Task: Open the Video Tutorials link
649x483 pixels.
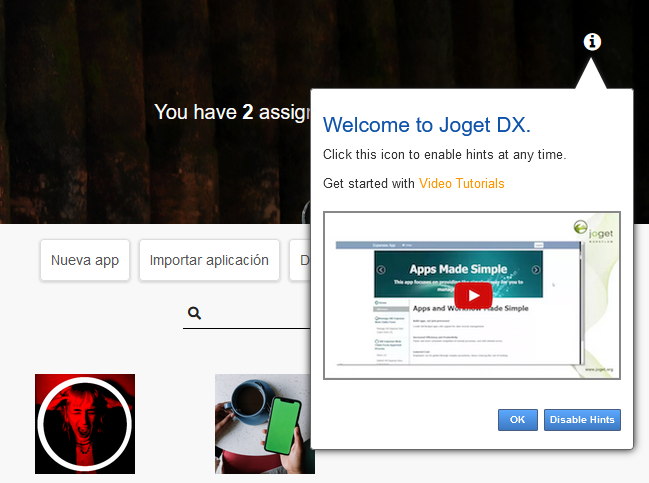Action: click(462, 183)
